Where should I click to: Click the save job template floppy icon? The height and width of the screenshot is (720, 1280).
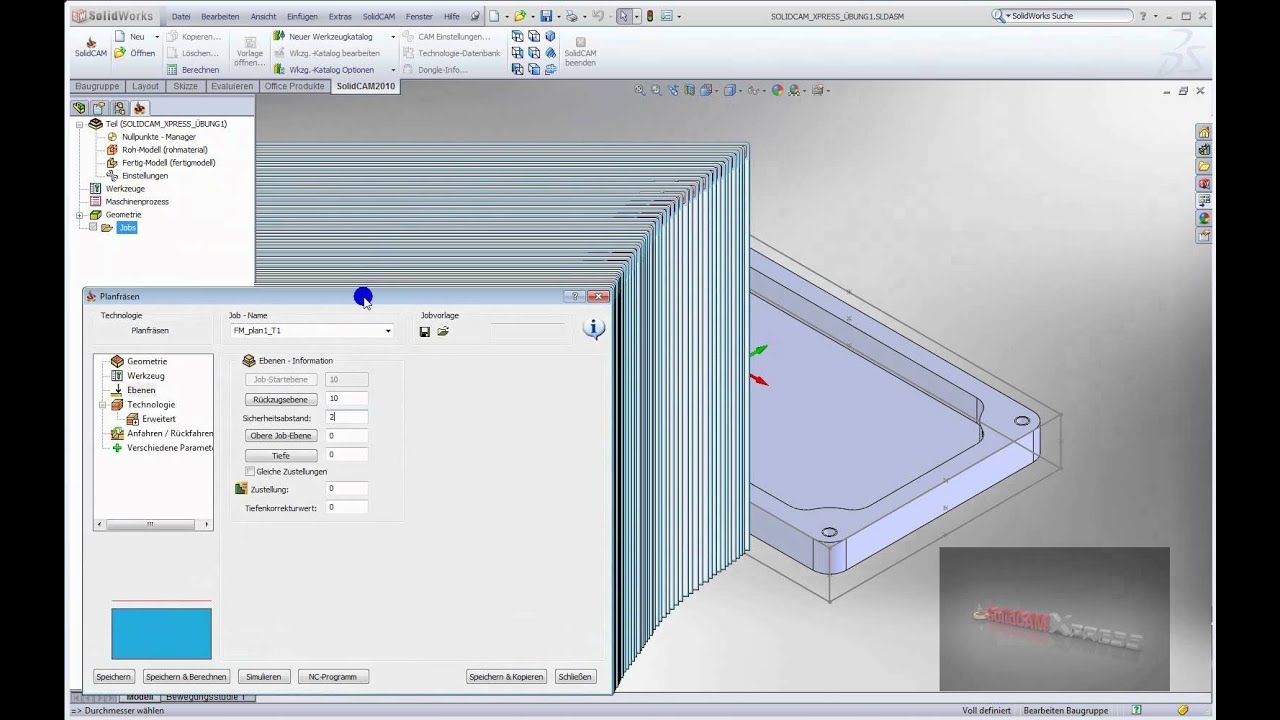425,331
